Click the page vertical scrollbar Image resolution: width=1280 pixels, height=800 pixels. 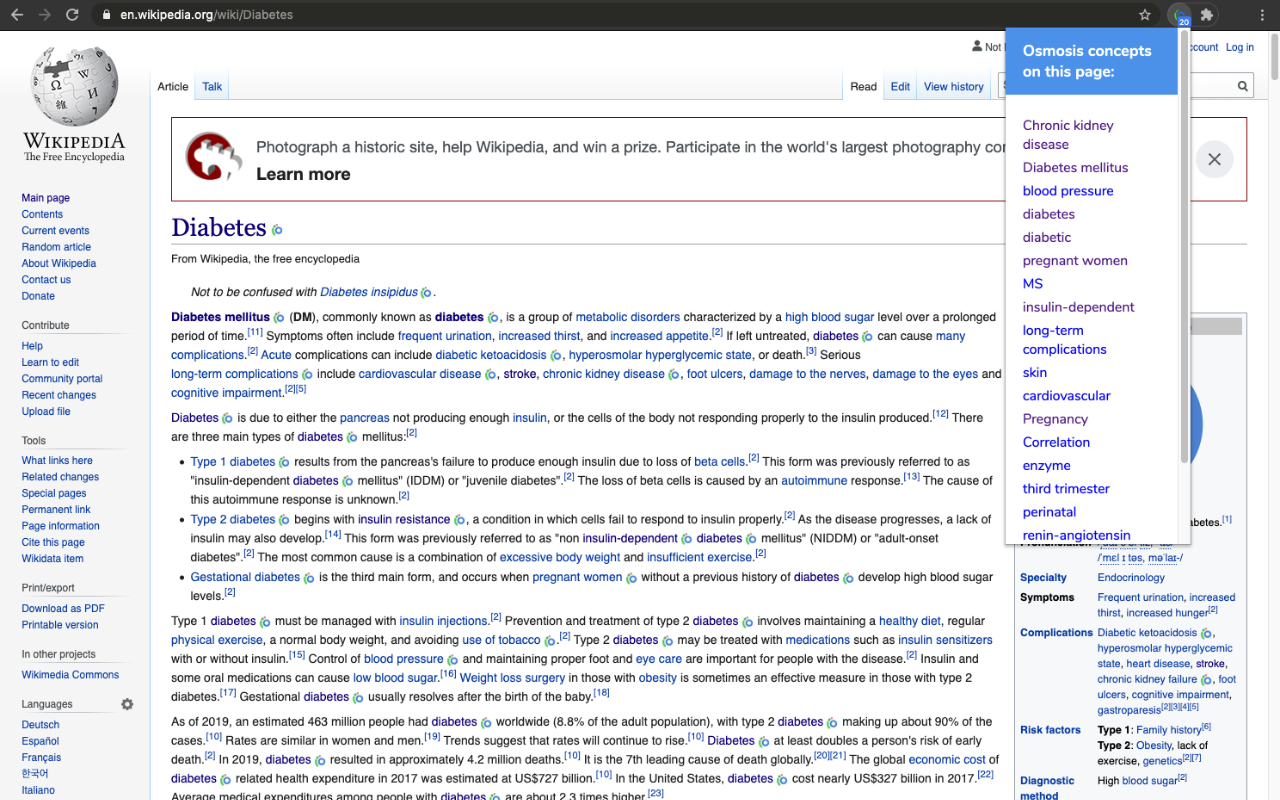pos(1273,56)
